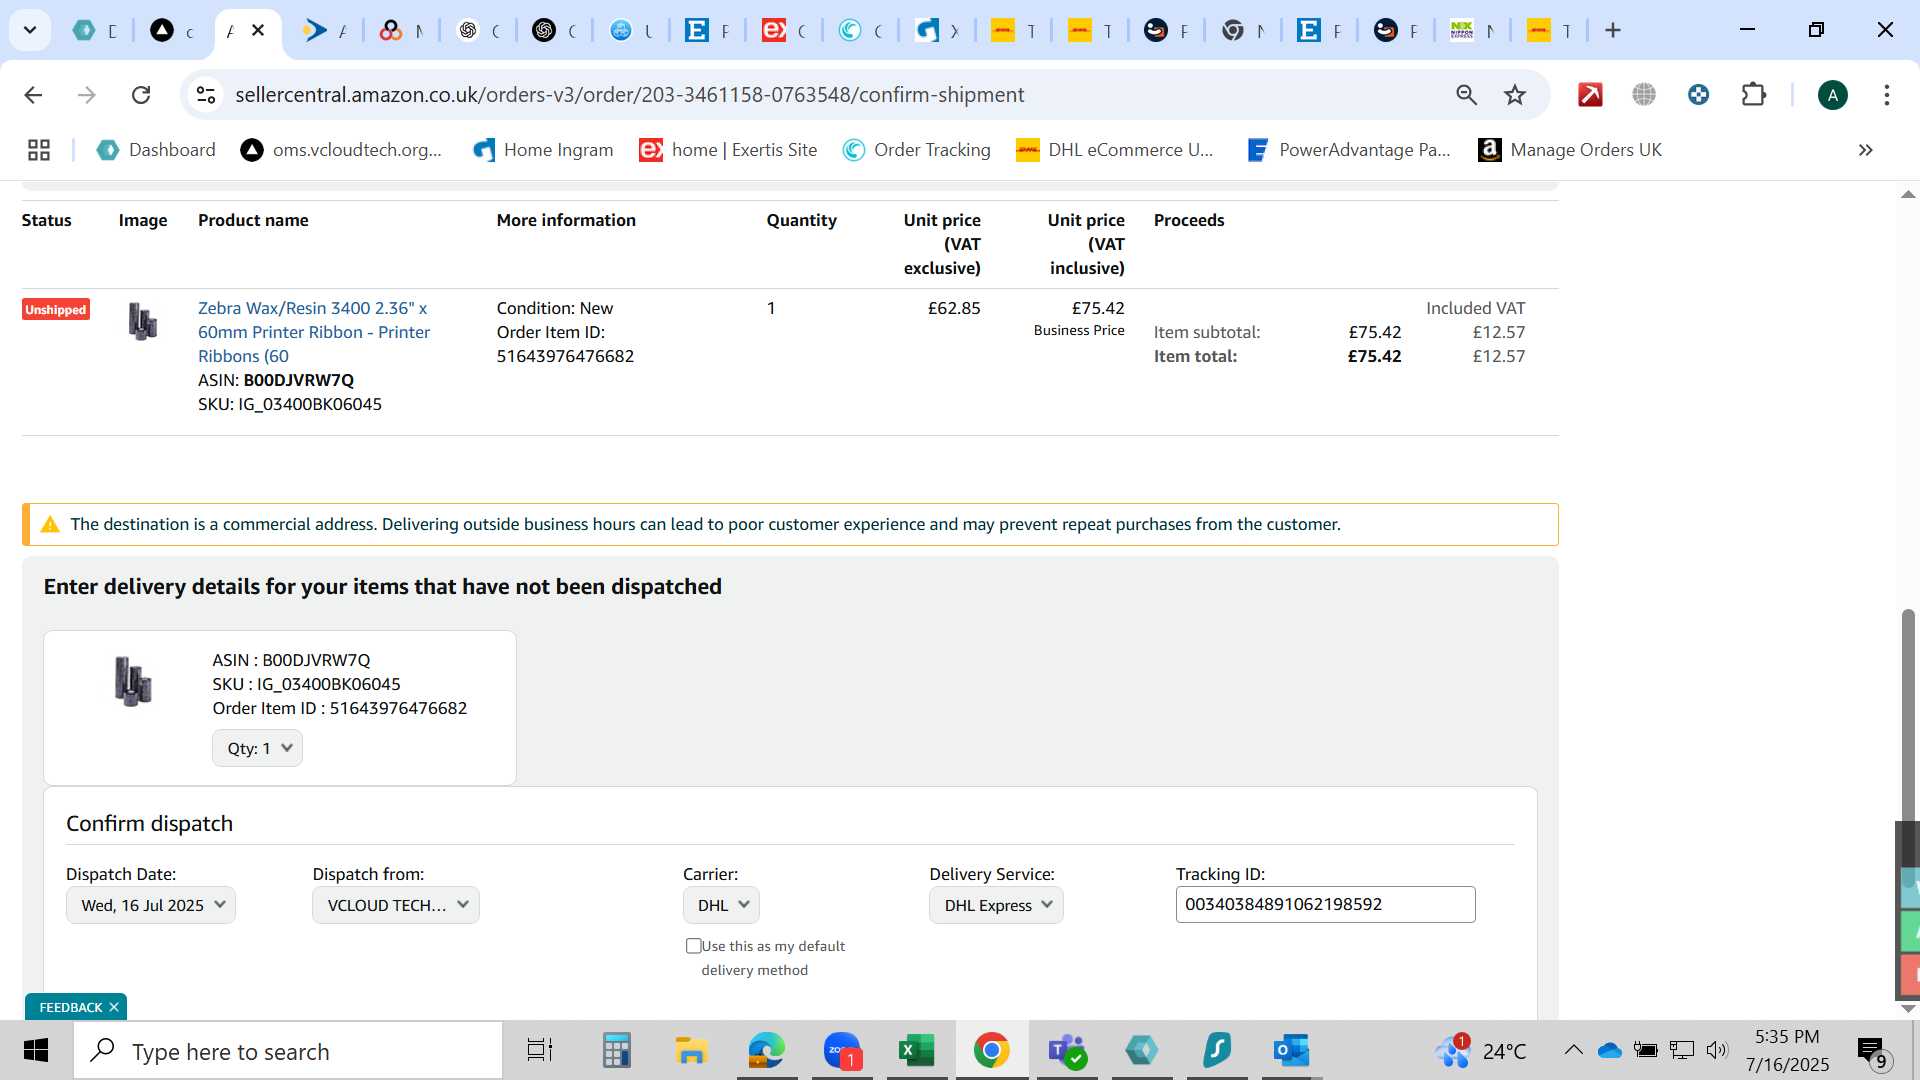Image resolution: width=1920 pixels, height=1080 pixels.
Task: Open Order Tracking bookmark
Action: pos(916,150)
